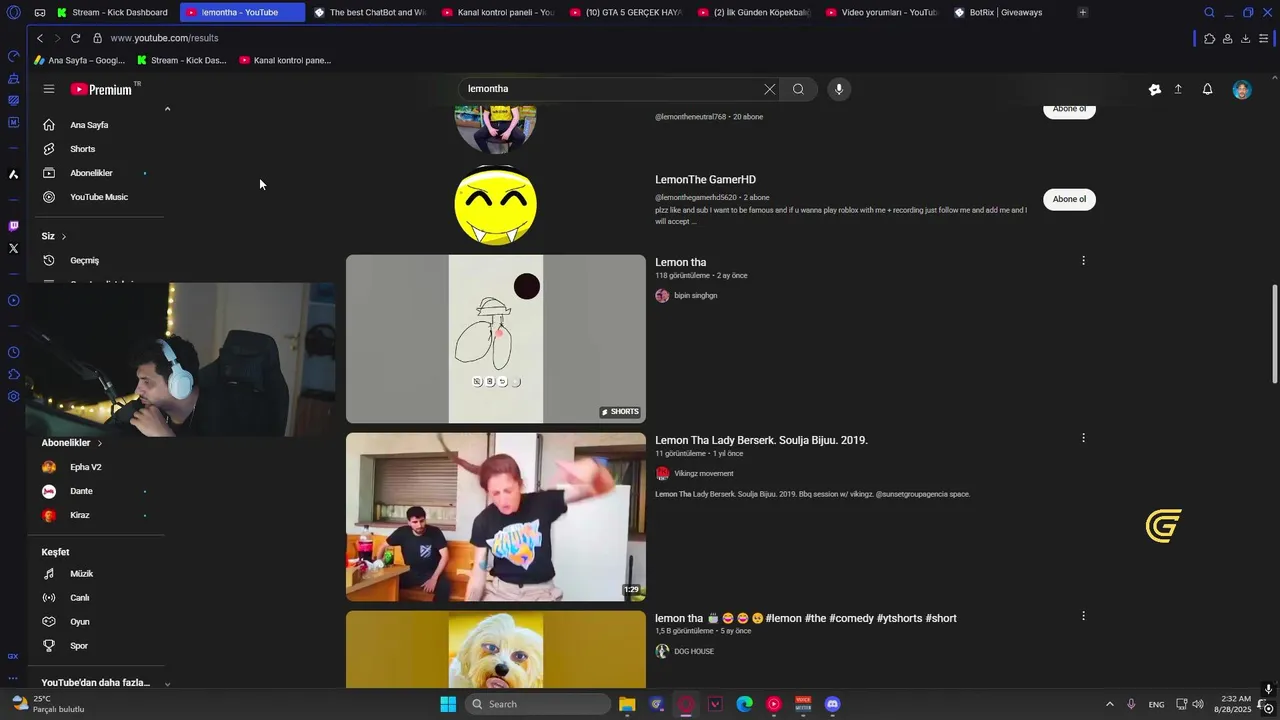Open Discord from the taskbar
The height and width of the screenshot is (720, 1280).
point(833,704)
